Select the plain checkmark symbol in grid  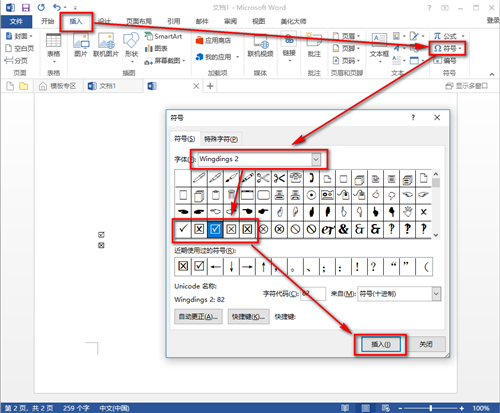point(183,229)
